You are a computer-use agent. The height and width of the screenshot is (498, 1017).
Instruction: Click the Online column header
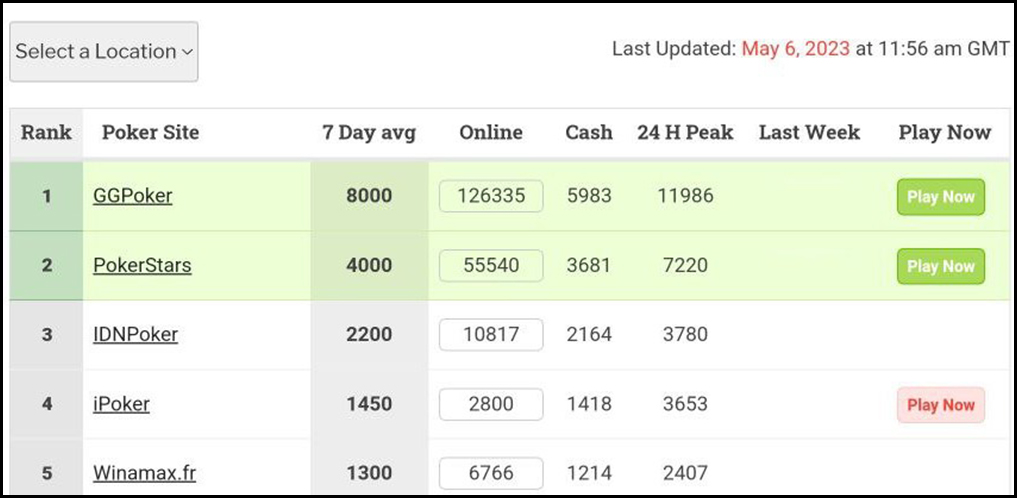point(491,132)
